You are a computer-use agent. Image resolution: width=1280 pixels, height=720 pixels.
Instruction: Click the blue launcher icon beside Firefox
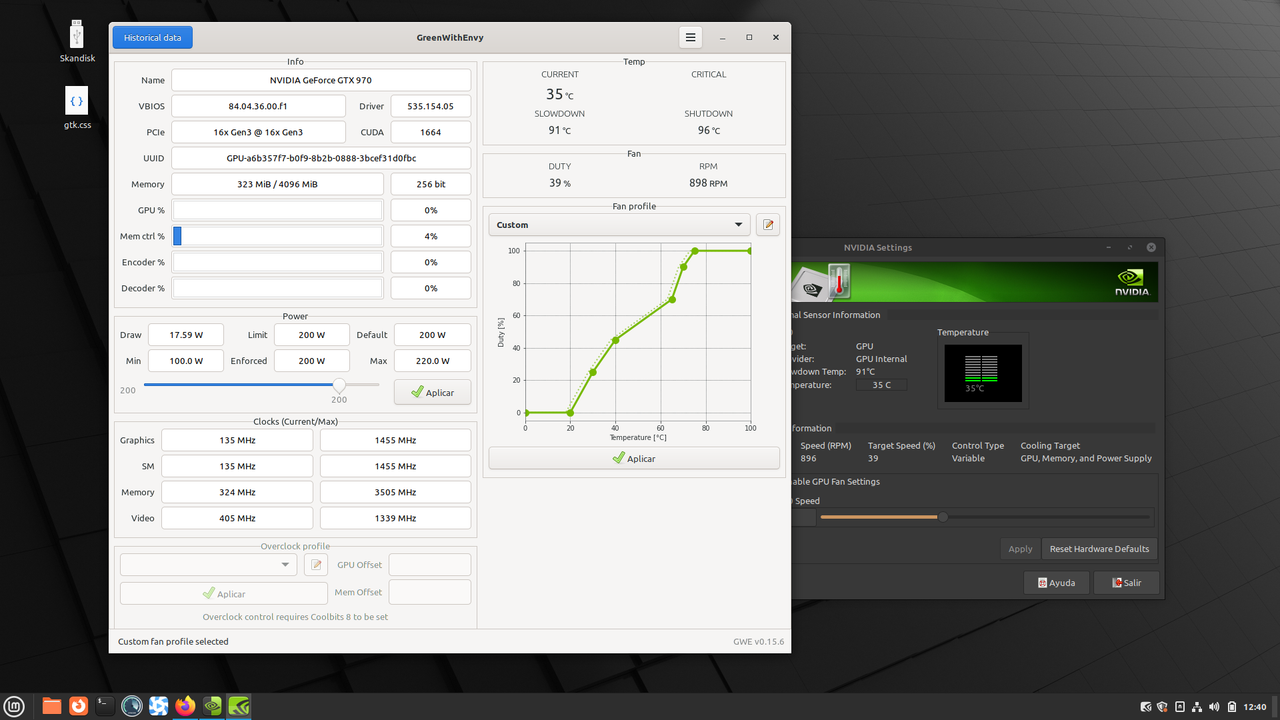(x=158, y=706)
